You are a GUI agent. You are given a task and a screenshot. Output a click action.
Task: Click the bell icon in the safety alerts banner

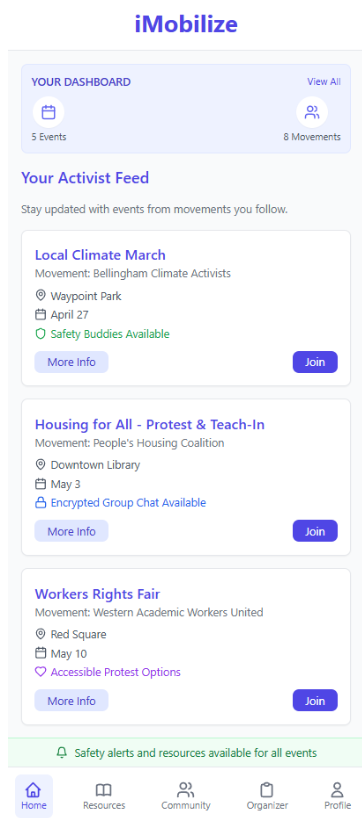point(62,753)
